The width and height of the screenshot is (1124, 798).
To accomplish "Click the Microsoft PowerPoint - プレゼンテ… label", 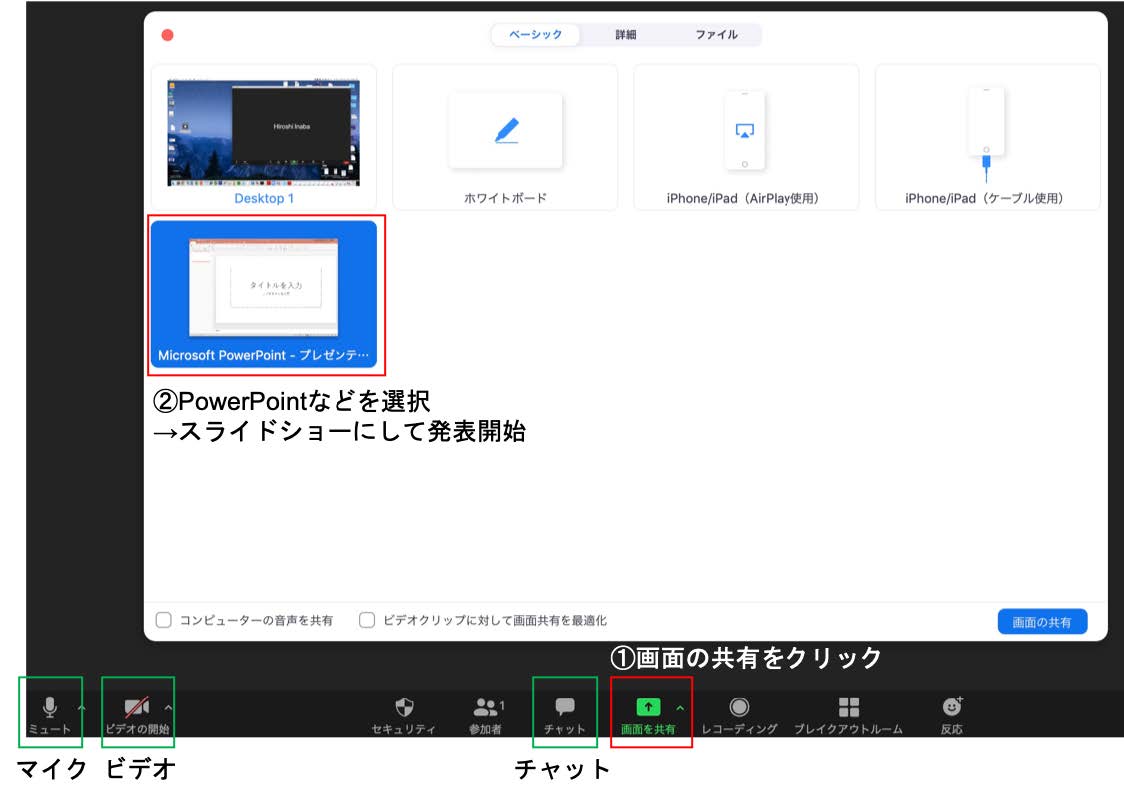I will [263, 355].
